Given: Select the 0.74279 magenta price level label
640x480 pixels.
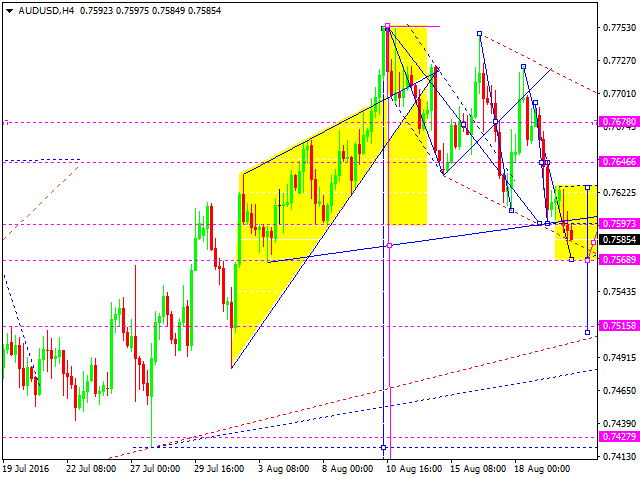Looking at the screenshot, I should [x=619, y=437].
